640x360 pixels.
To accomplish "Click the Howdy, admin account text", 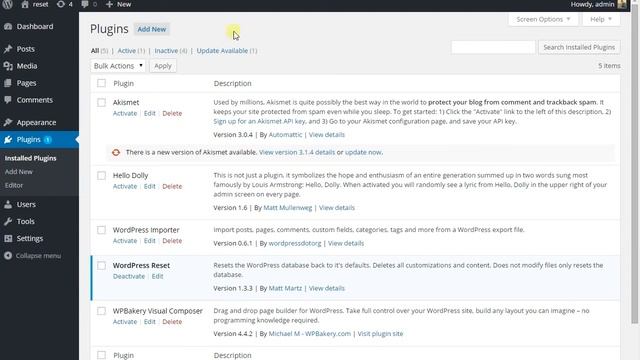I will click(592, 4).
